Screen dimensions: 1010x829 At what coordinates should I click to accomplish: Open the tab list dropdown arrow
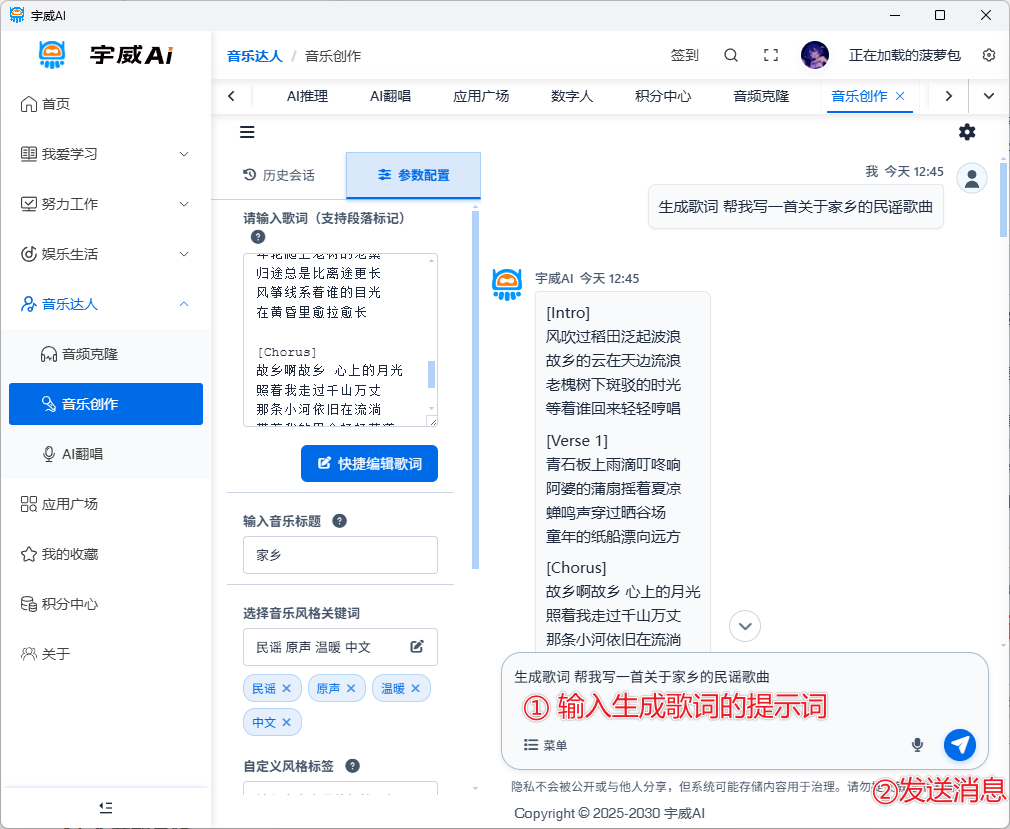[989, 96]
